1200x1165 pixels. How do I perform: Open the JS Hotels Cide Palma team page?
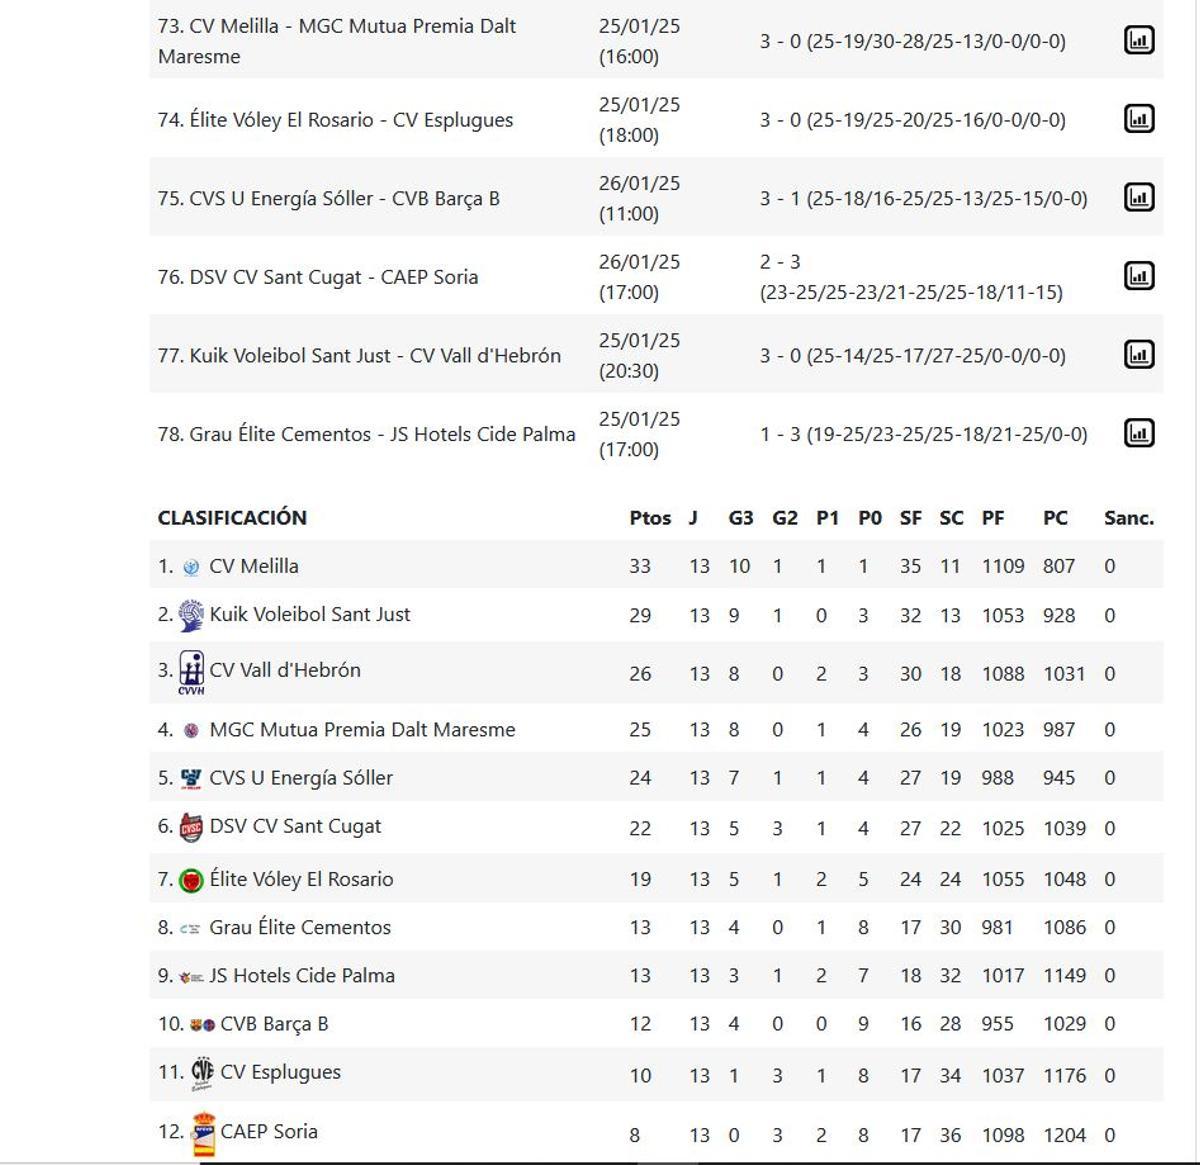[x=302, y=974]
